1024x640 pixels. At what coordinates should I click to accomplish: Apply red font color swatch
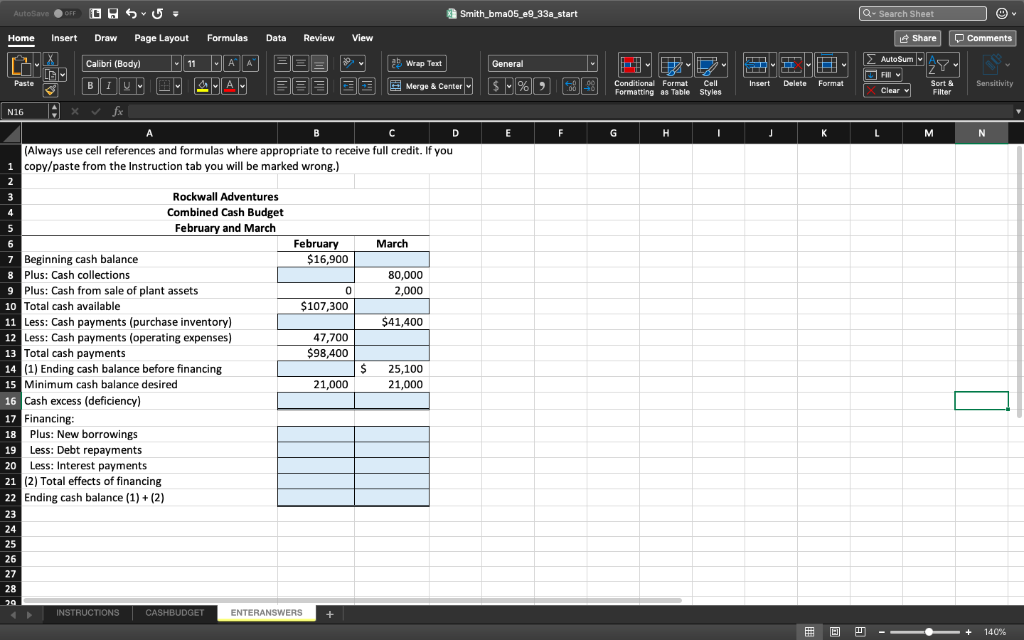229,86
